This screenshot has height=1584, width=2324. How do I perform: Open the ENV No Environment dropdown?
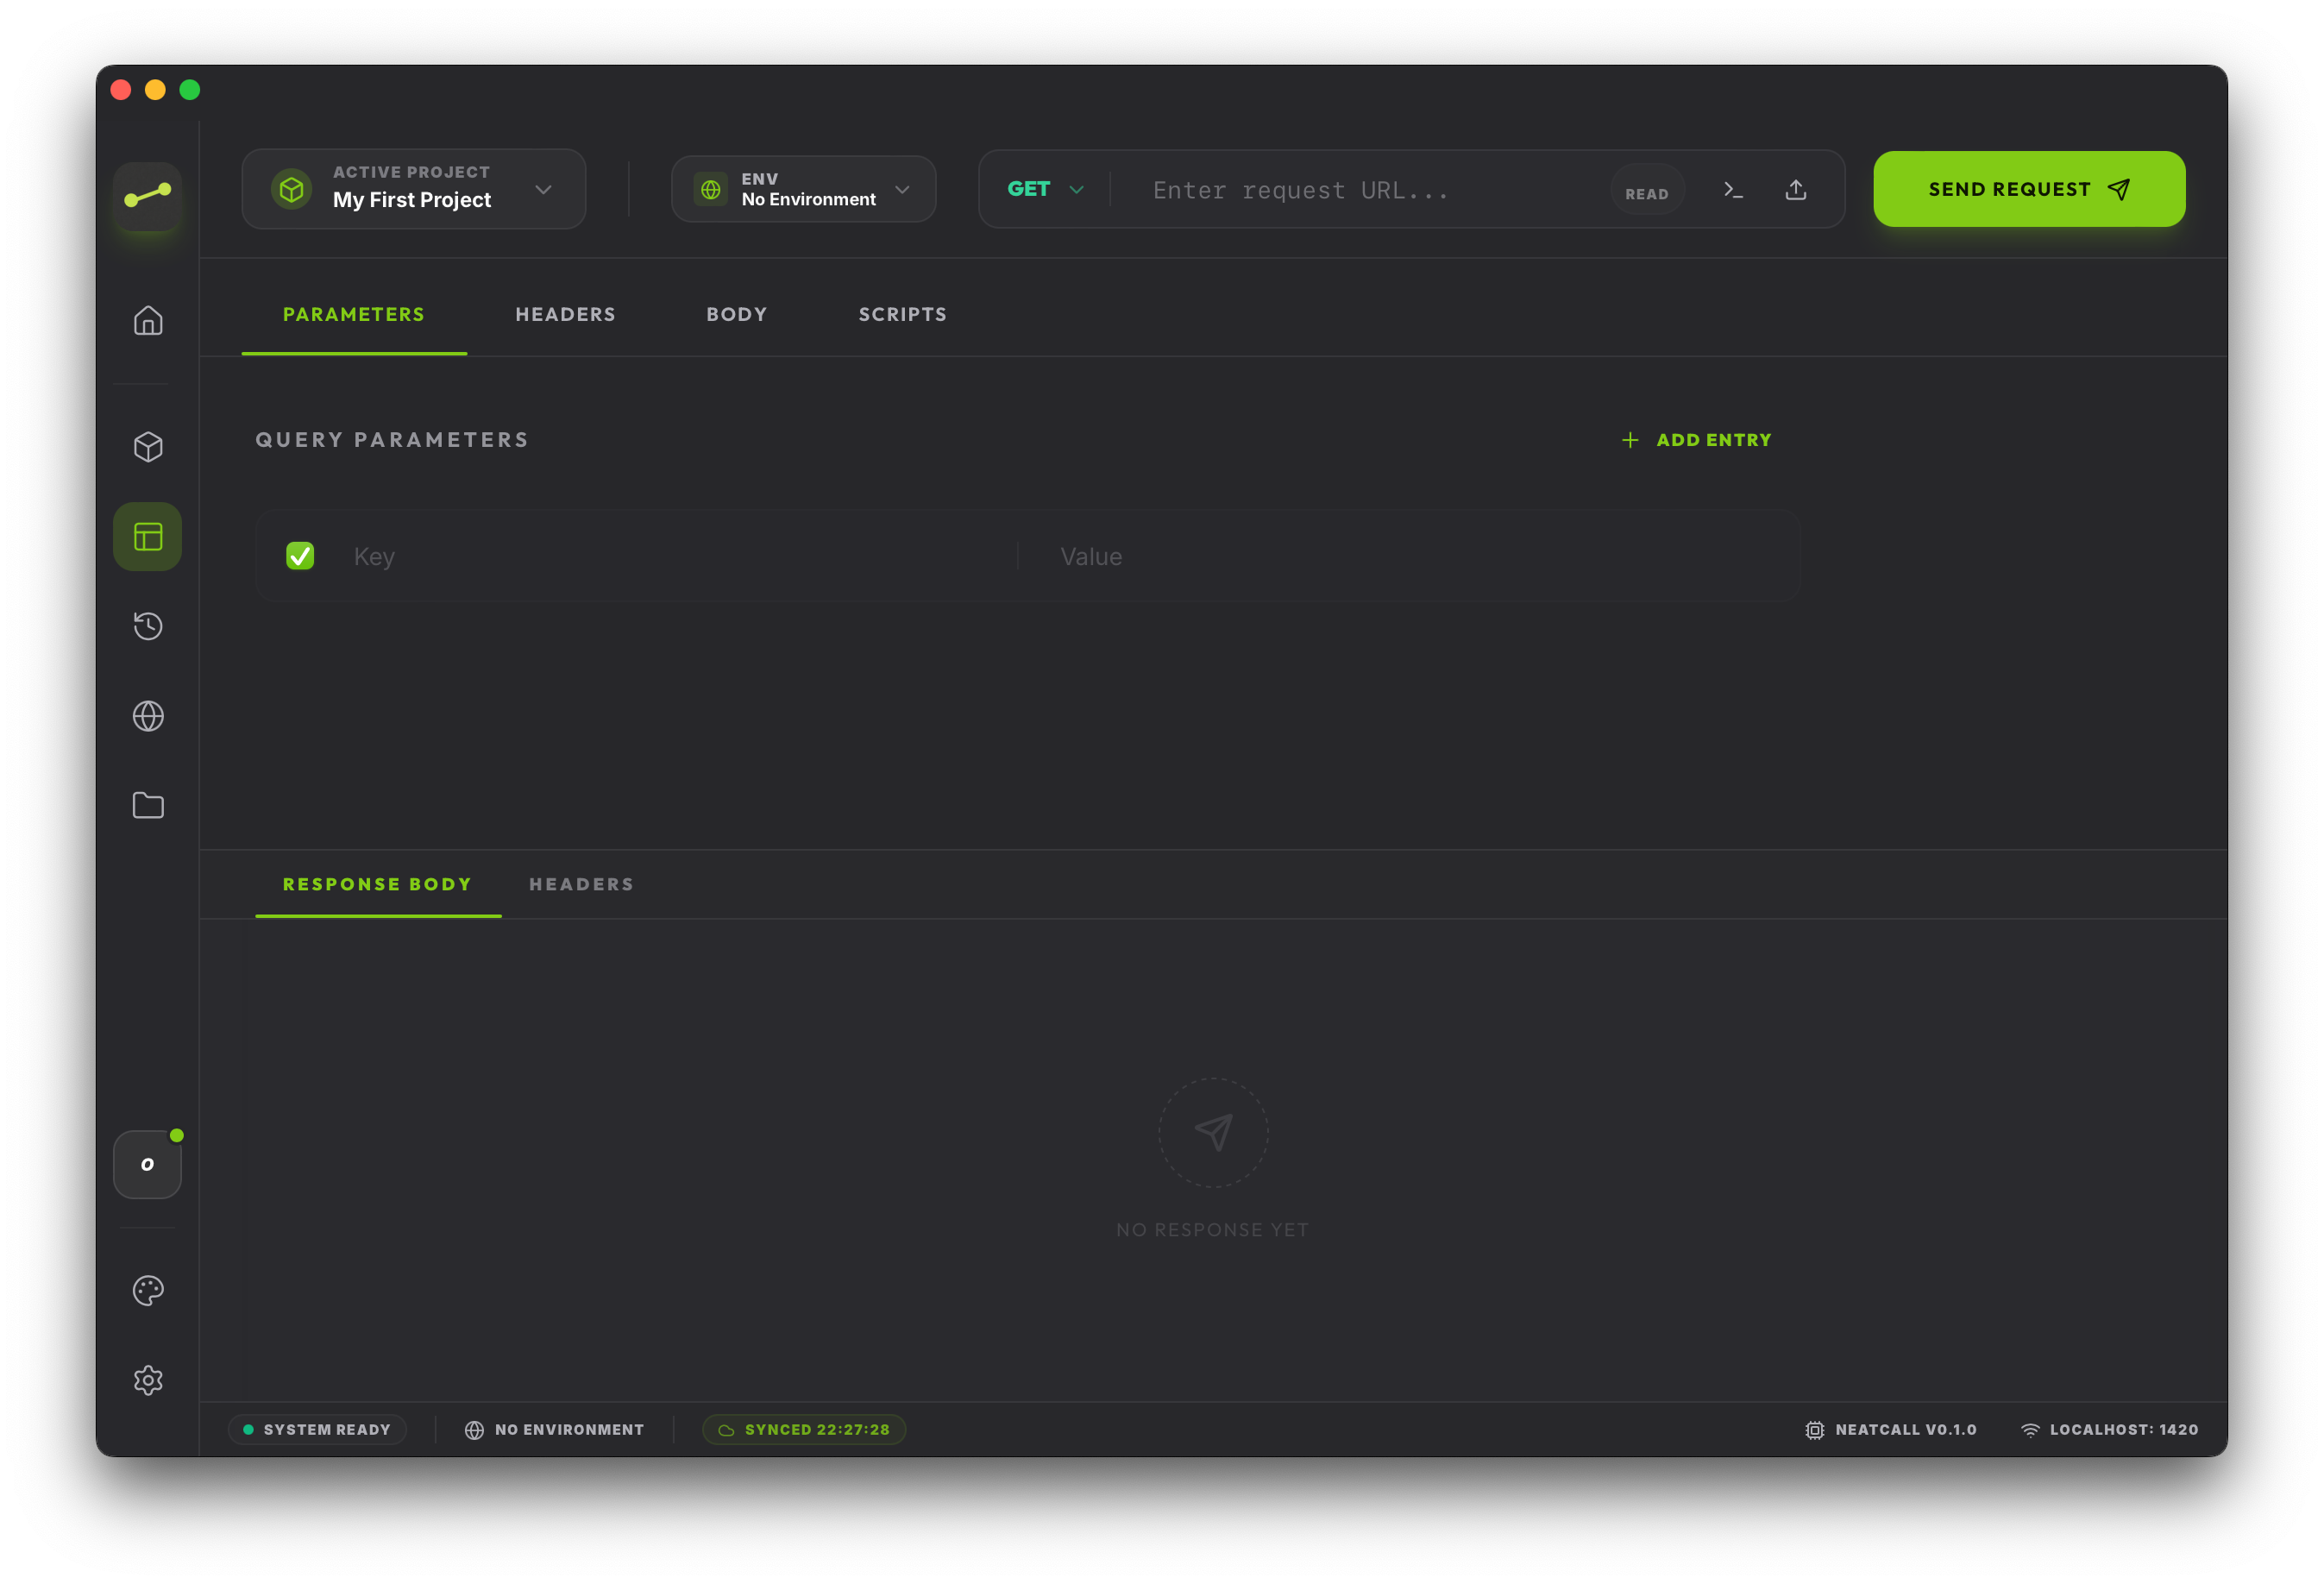(x=803, y=188)
